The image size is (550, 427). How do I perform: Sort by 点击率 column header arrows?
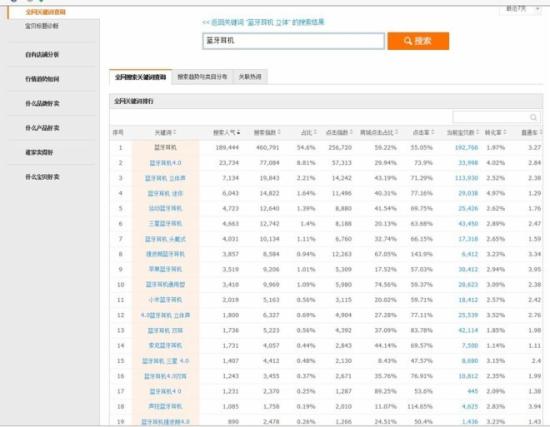coord(433,132)
